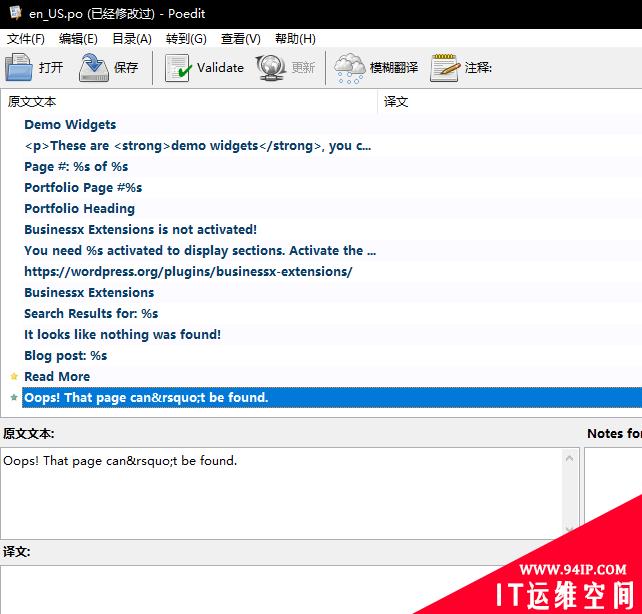Screen dimensions: 642x614
Task: Click the yellow star beside Read More
Action: [x=14, y=376]
